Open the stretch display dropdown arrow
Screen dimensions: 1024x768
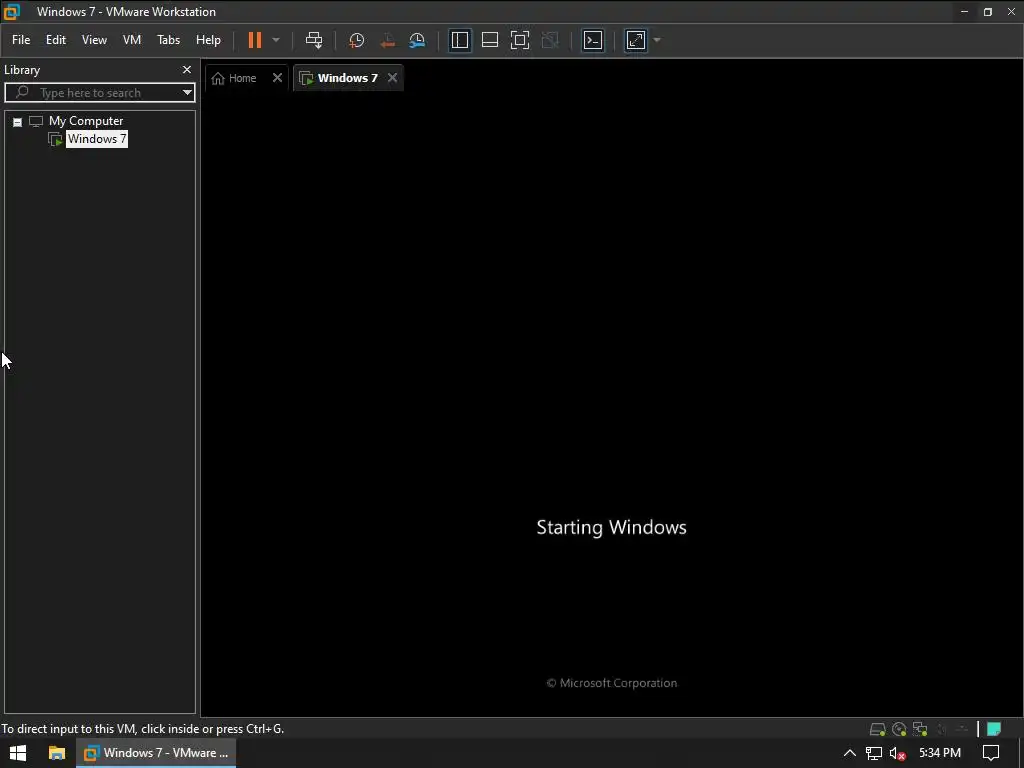[657, 40]
